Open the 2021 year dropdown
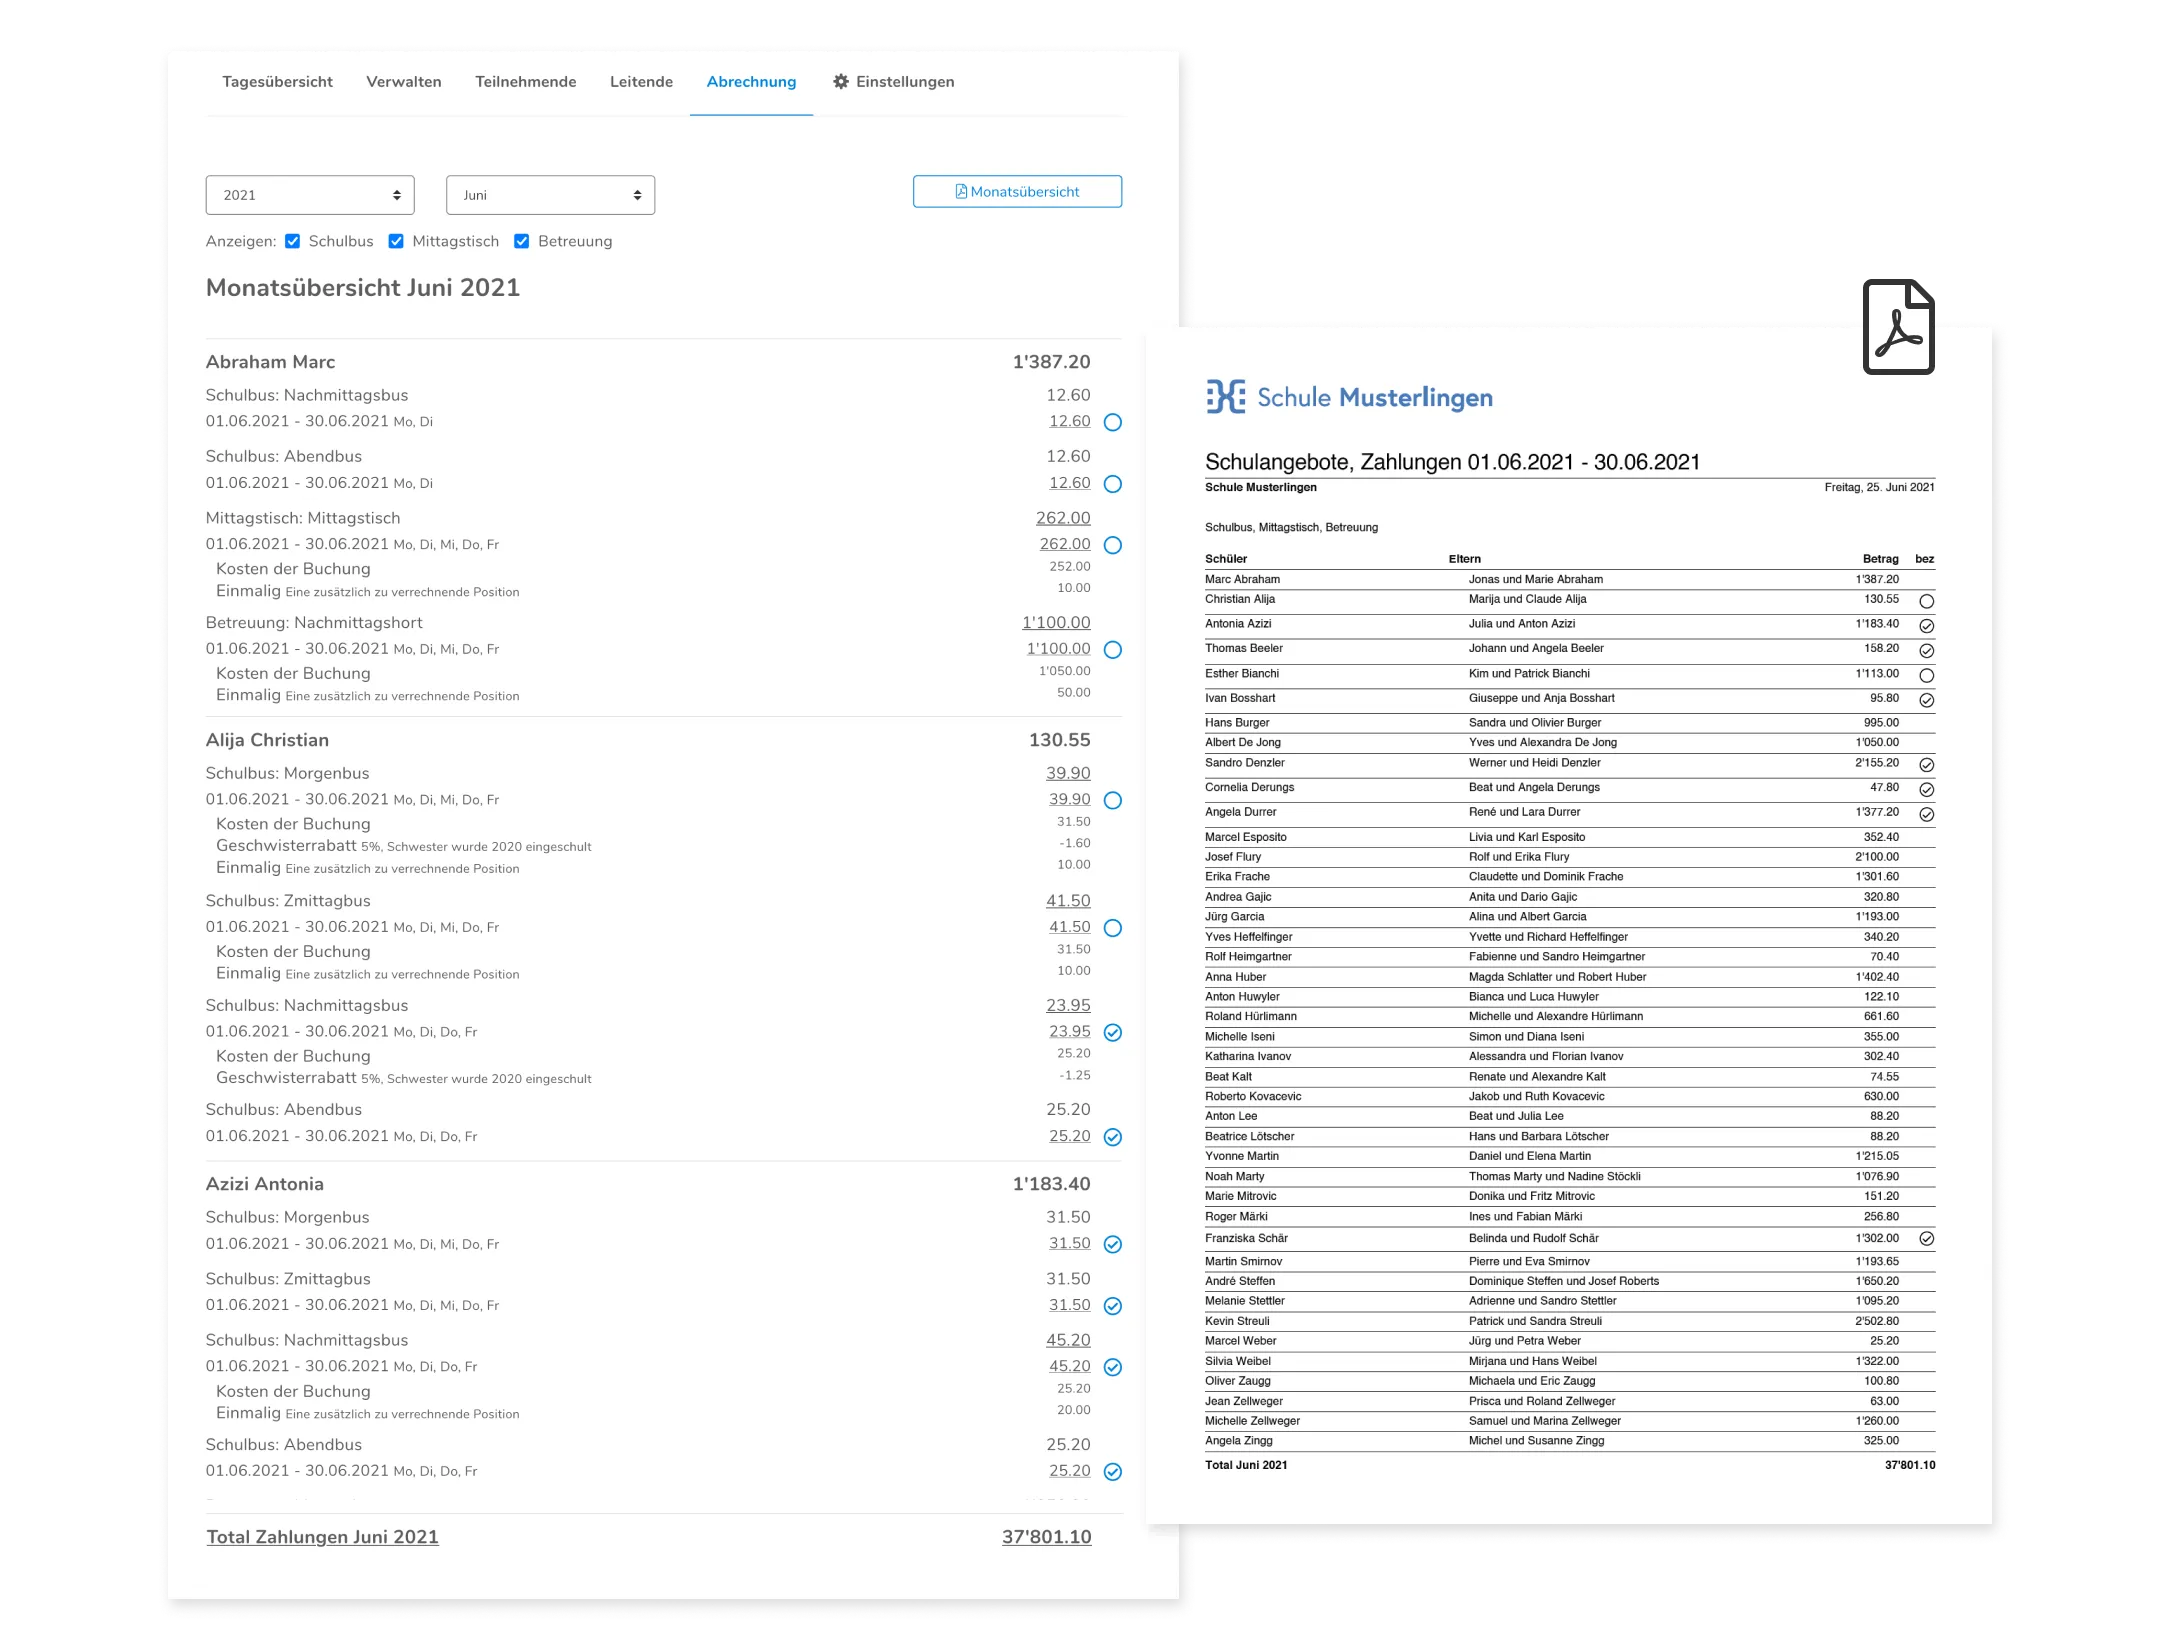The height and width of the screenshot is (1650, 2160). click(310, 195)
